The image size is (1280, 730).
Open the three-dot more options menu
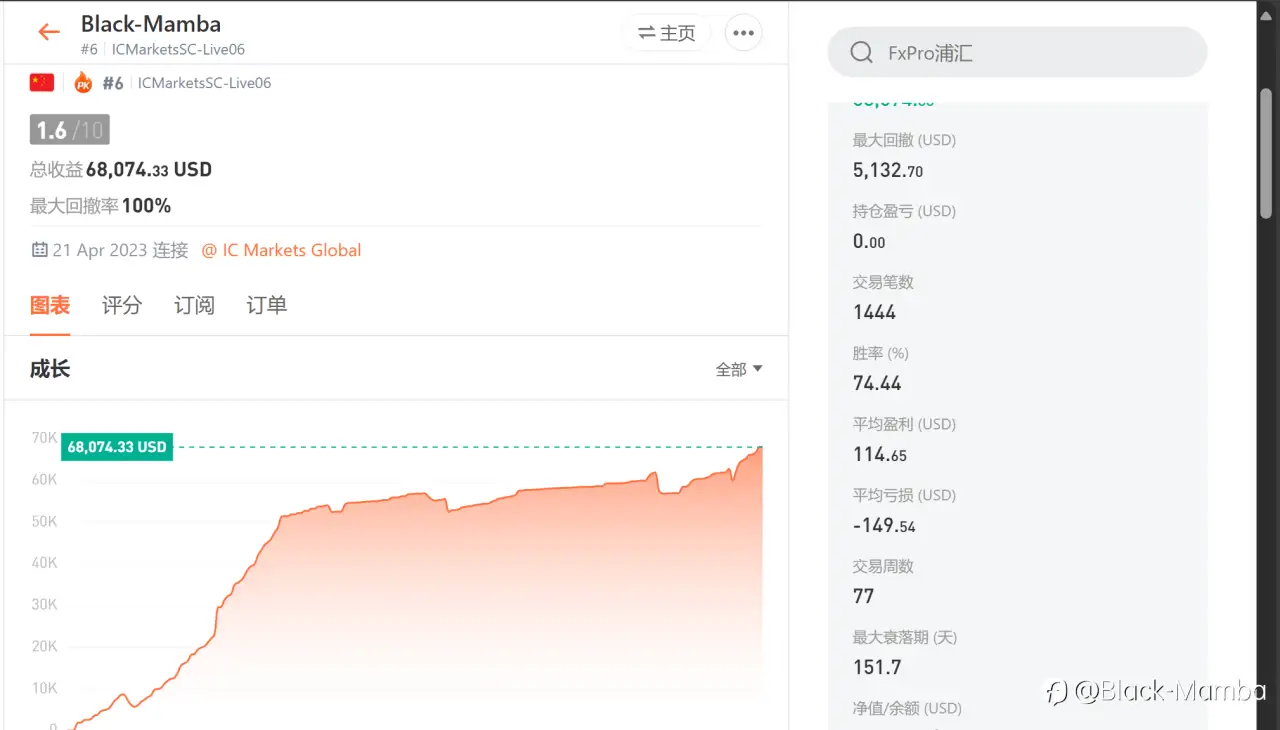[743, 33]
